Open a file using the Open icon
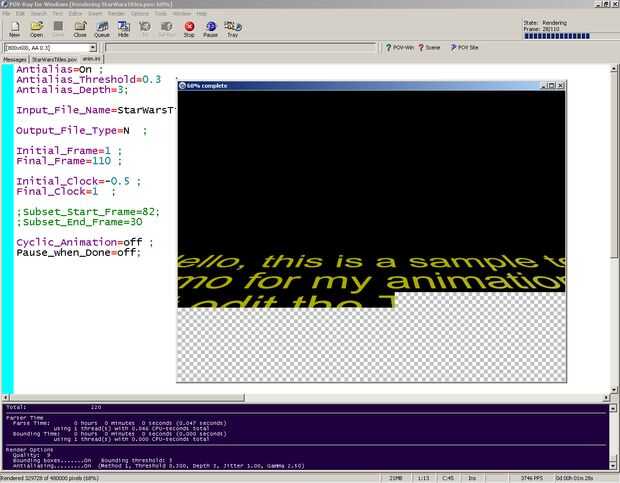 pos(36,29)
